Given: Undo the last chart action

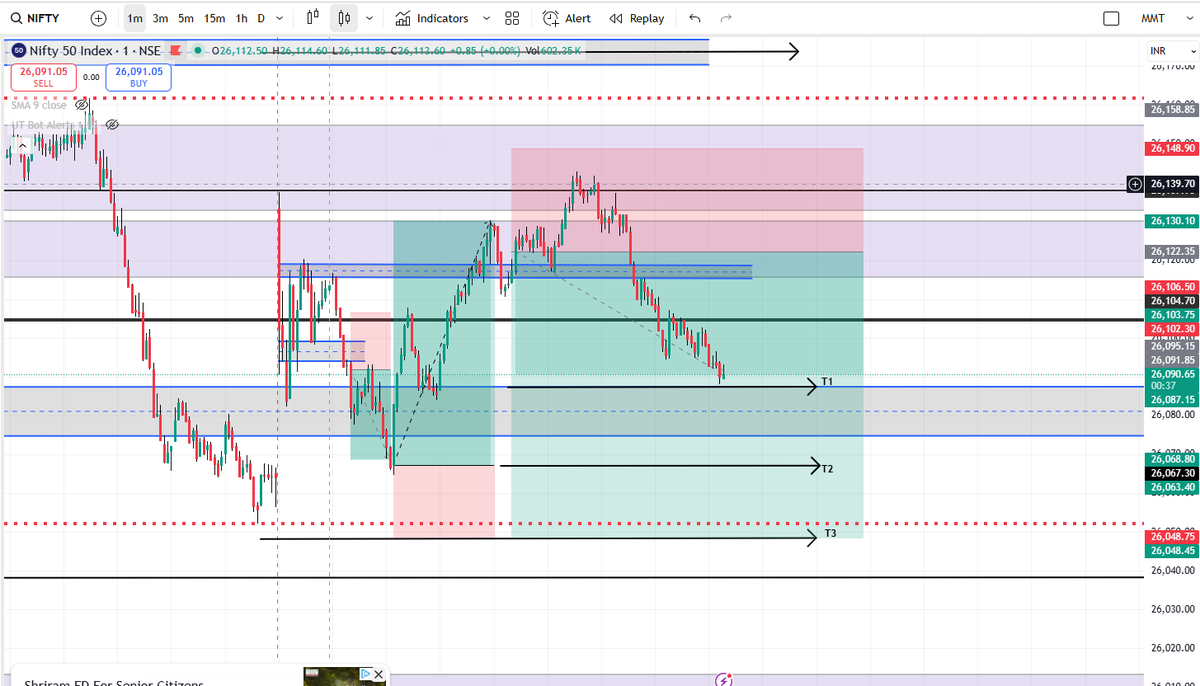Looking at the screenshot, I should click(x=695, y=18).
